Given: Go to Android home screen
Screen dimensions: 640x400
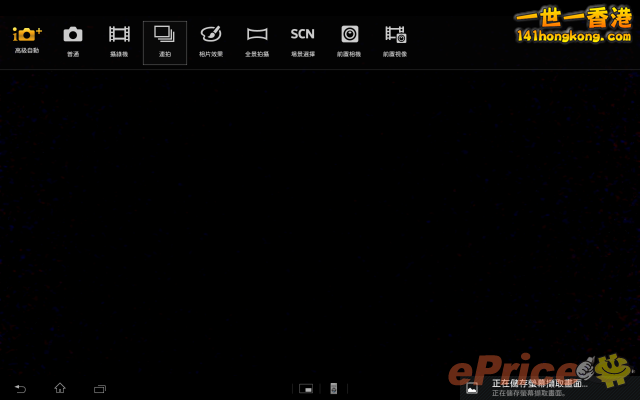Looking at the screenshot, I should [x=60, y=388].
